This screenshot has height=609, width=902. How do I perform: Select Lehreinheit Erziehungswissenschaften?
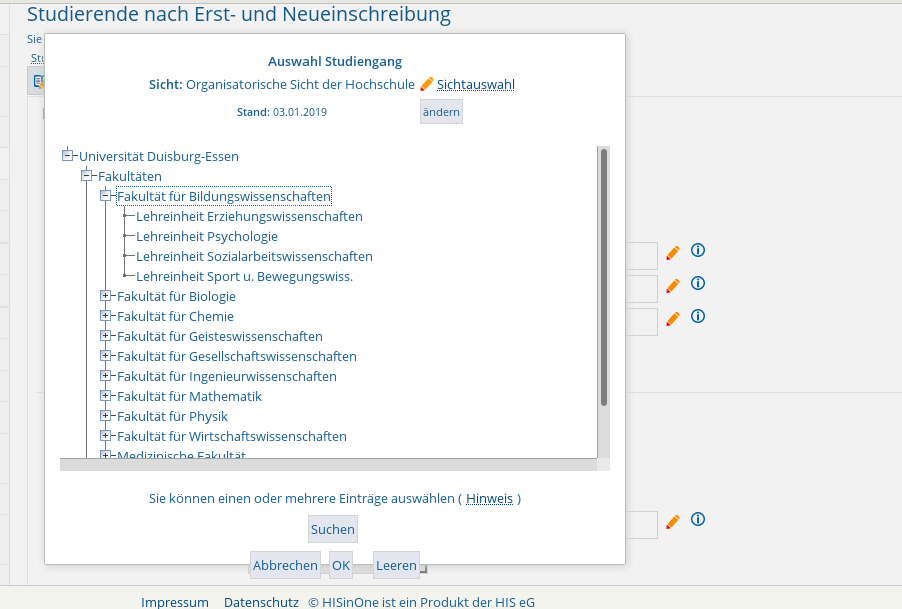pos(250,216)
